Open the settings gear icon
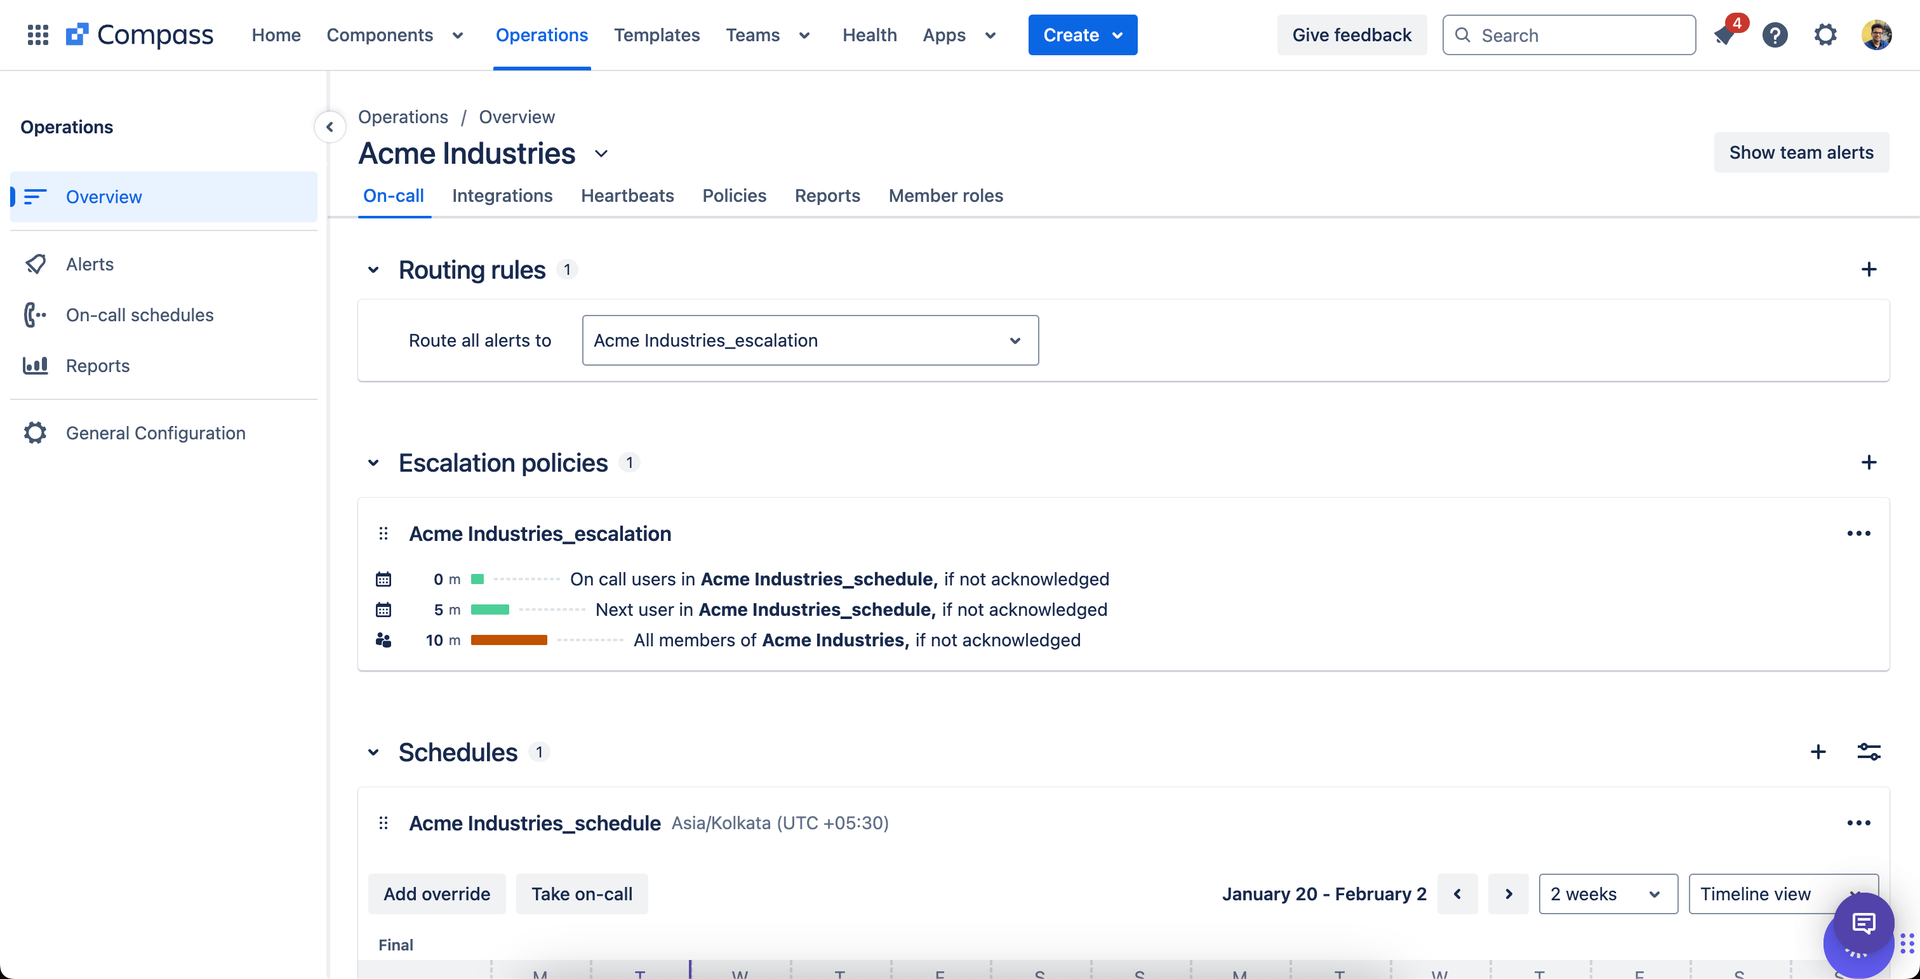The width and height of the screenshot is (1920, 979). [x=1826, y=35]
